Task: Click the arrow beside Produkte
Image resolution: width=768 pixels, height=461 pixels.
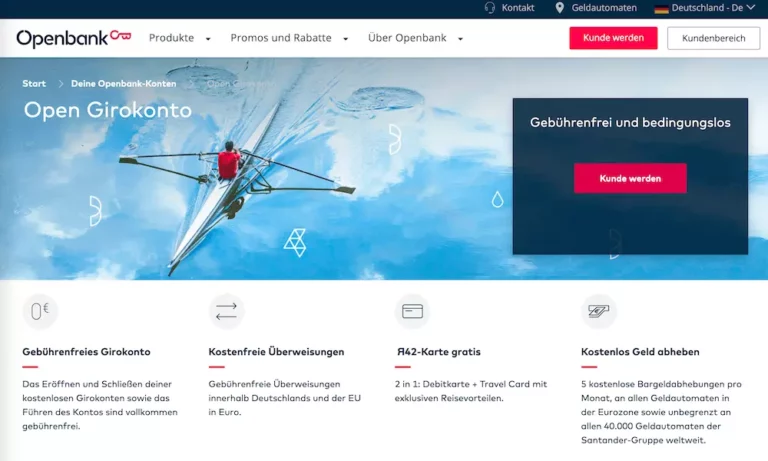Action: click(208, 39)
